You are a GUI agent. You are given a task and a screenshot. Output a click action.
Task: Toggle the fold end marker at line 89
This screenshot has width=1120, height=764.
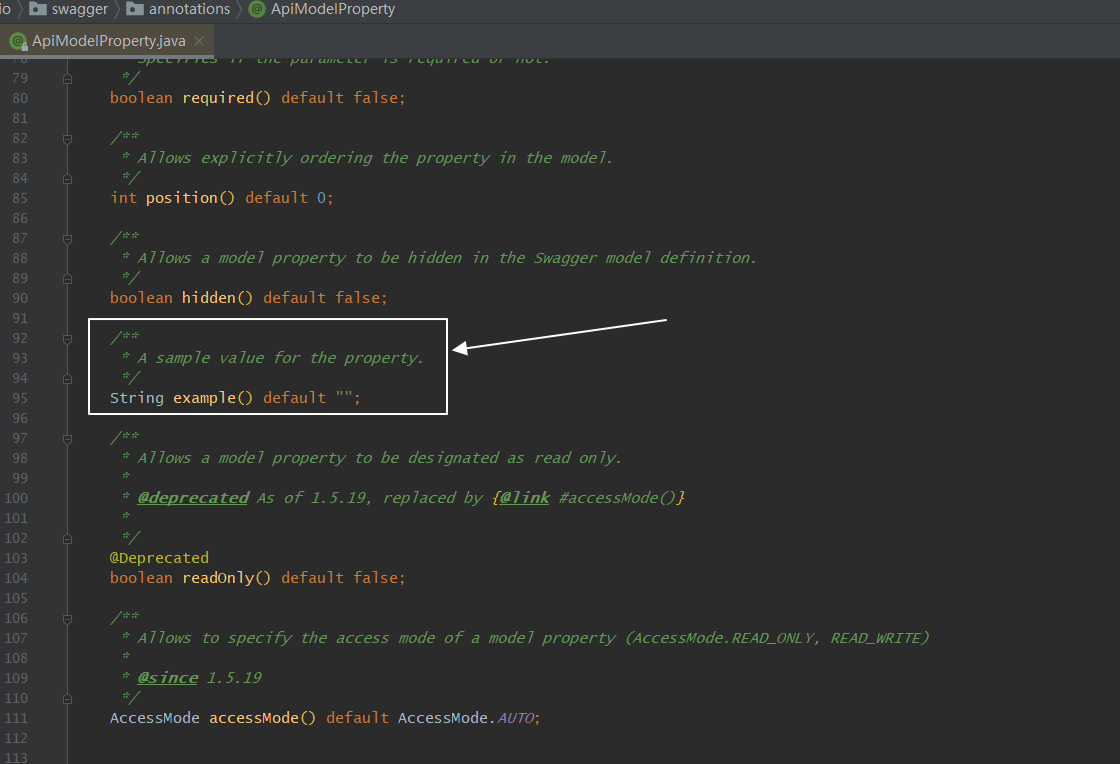tap(67, 278)
